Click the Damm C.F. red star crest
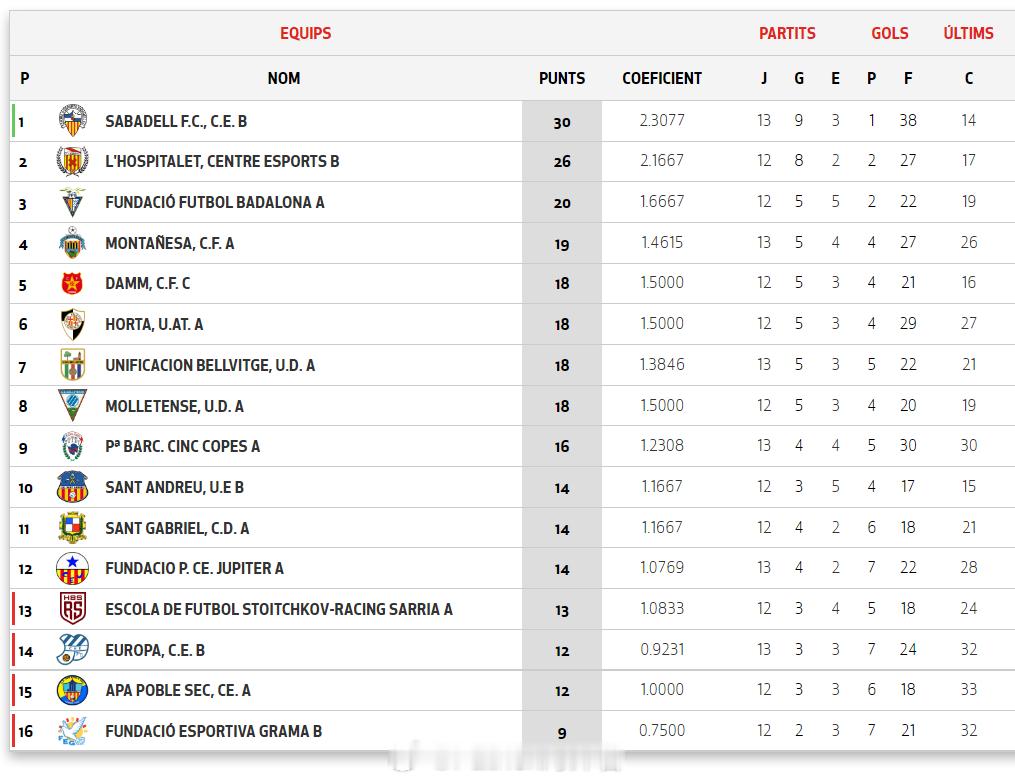This screenshot has height=781, width=1015. tap(72, 283)
